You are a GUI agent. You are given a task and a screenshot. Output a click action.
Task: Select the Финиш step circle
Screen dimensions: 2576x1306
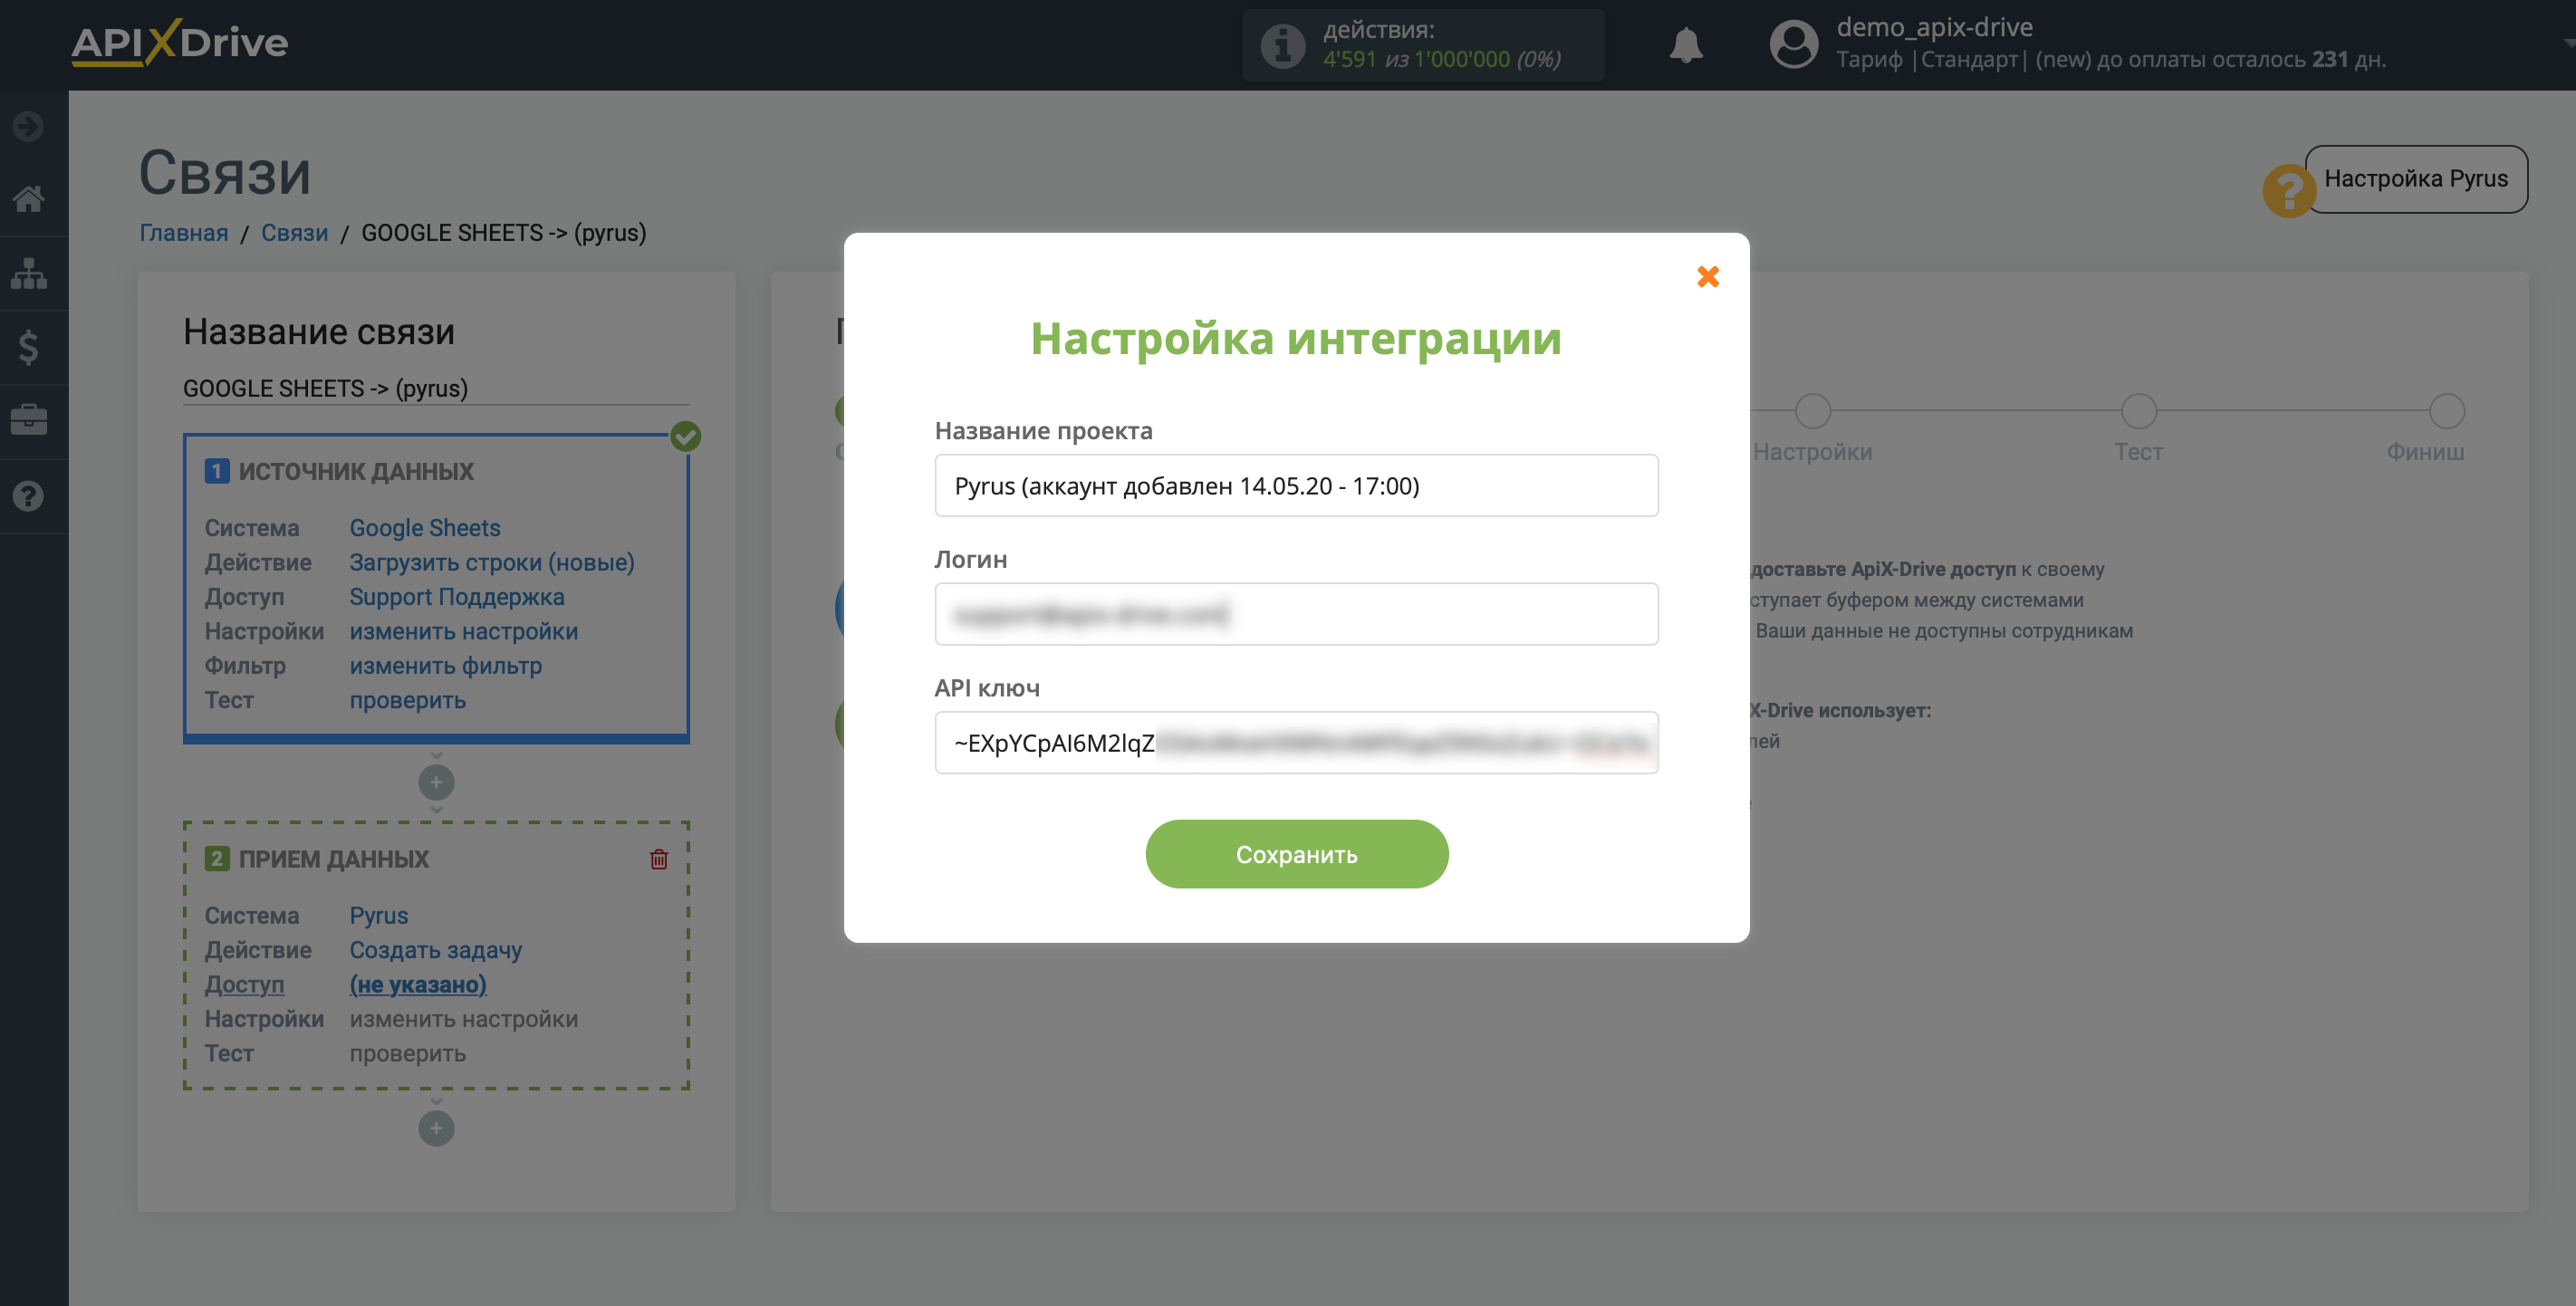click(2447, 411)
